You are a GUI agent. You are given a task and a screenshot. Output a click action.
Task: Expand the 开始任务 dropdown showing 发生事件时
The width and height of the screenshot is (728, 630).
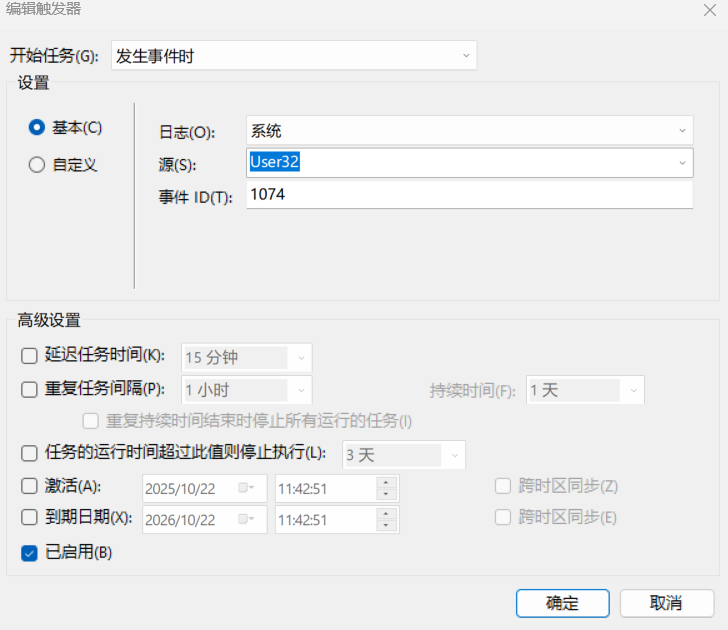click(x=466, y=56)
